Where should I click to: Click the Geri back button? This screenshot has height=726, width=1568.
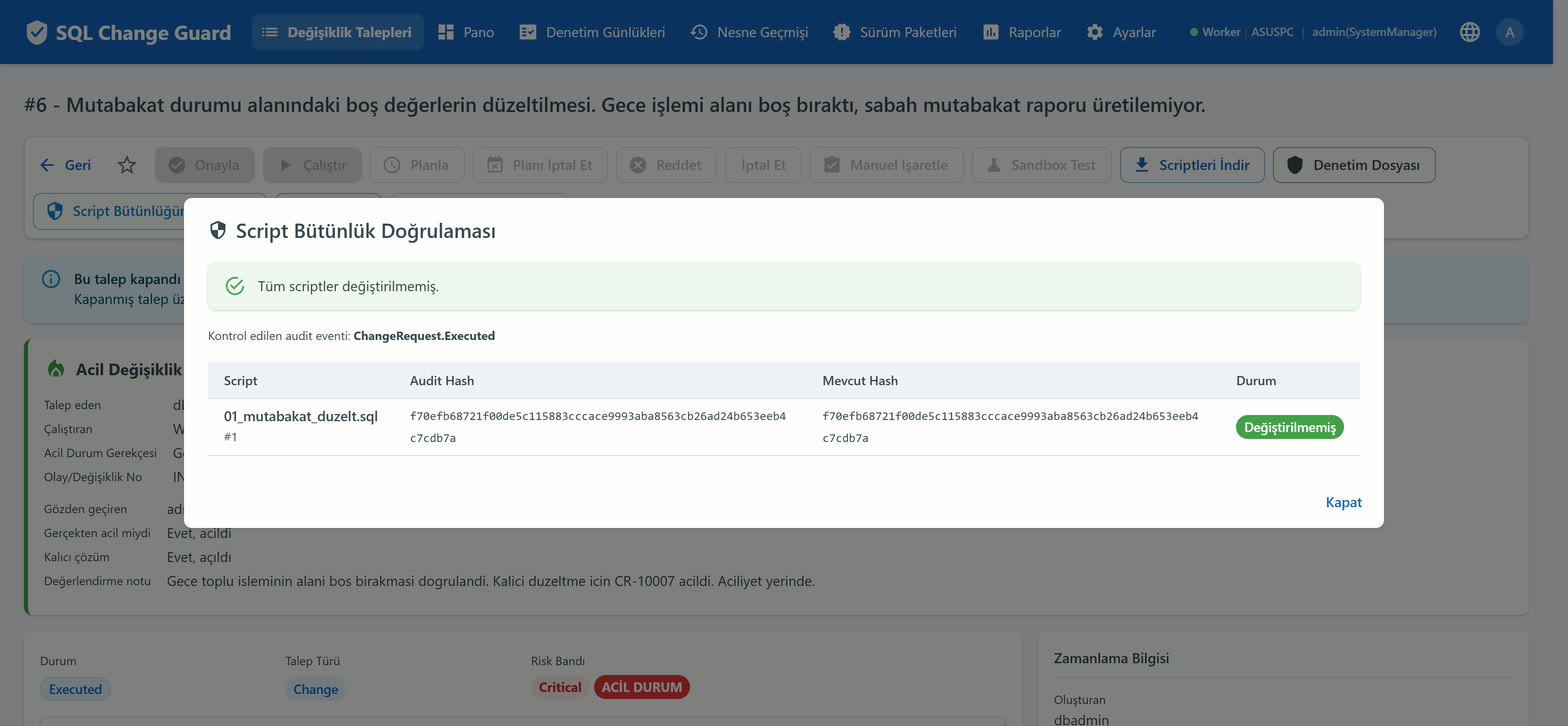tap(66, 165)
